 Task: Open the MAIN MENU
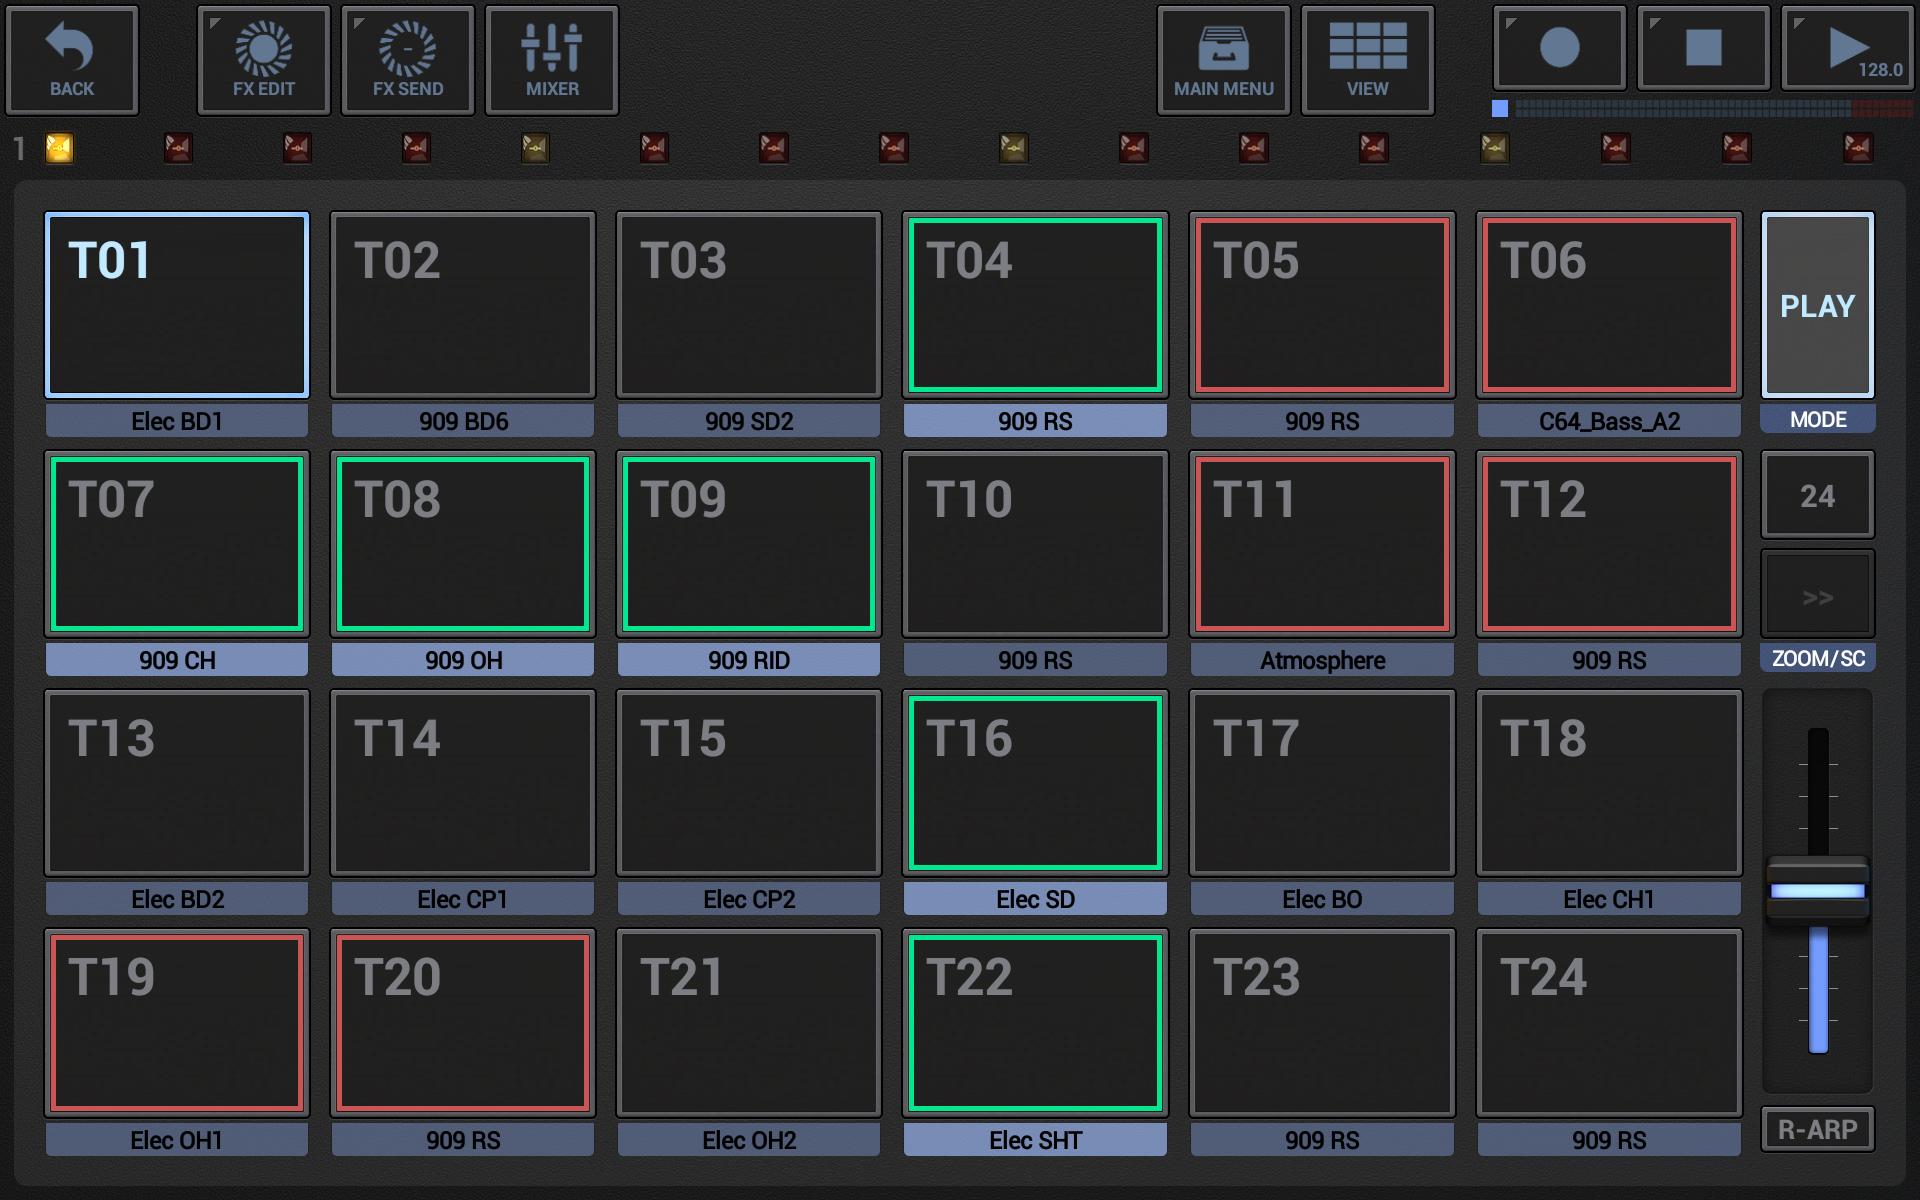click(x=1223, y=60)
